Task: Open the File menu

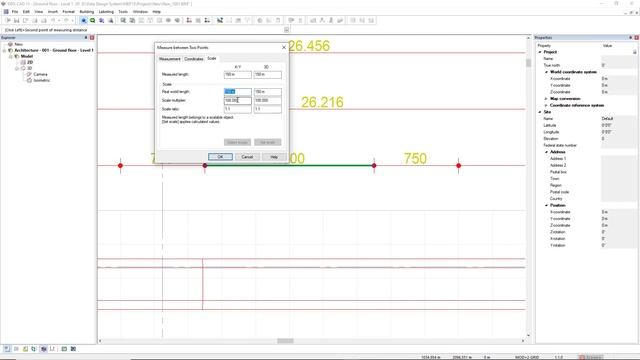Action: (x=15, y=12)
